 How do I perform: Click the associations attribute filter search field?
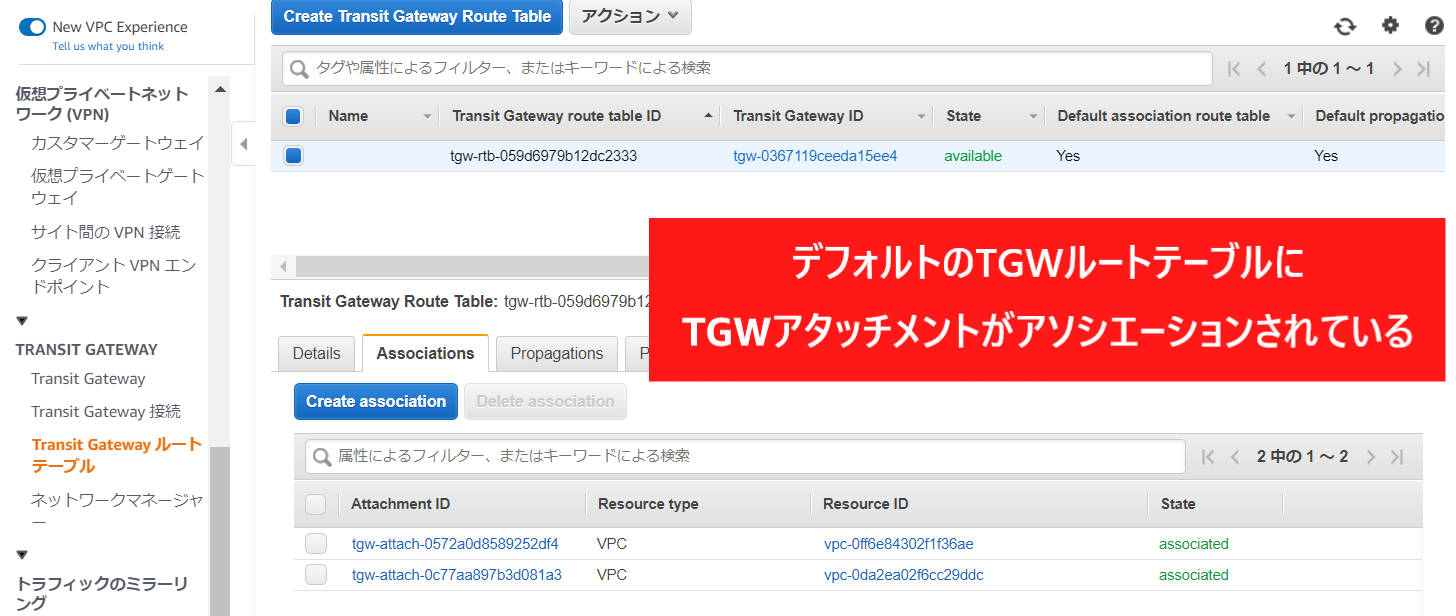tap(745, 456)
